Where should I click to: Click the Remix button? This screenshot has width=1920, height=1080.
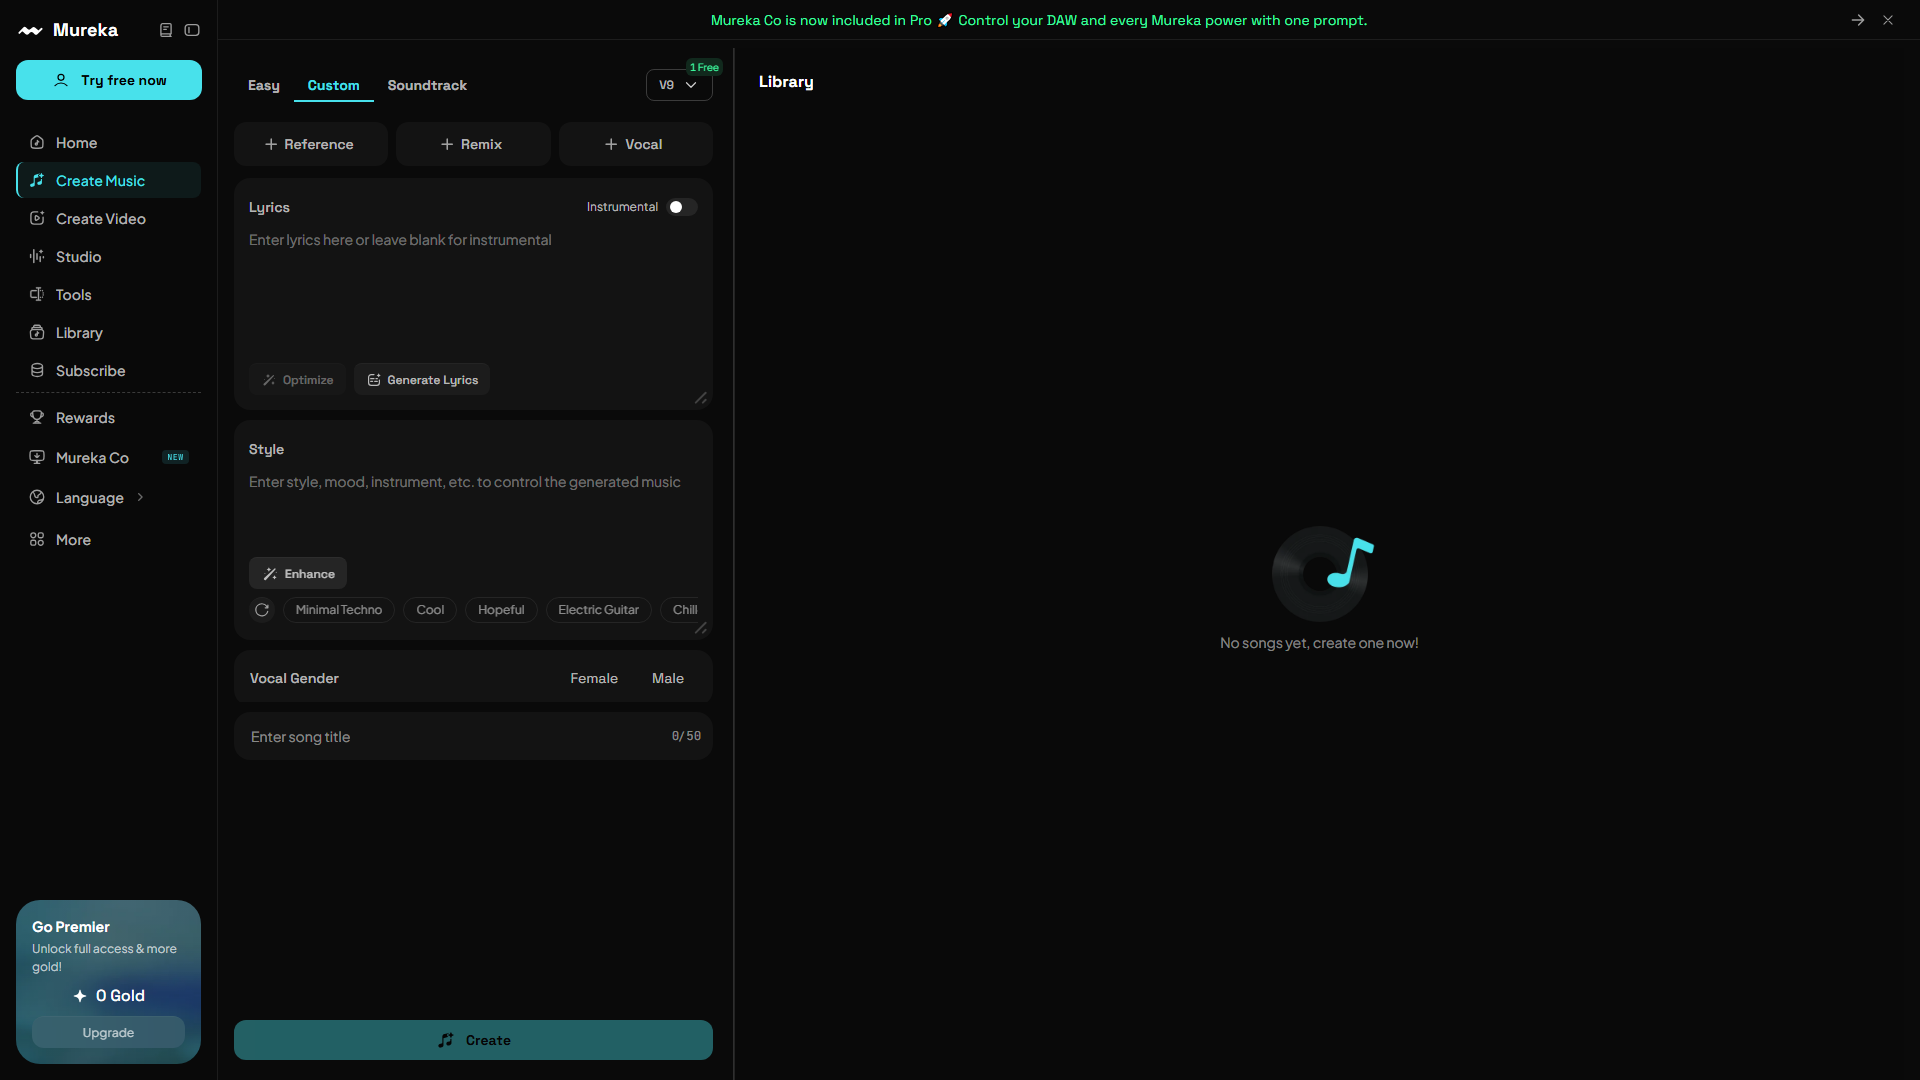[473, 144]
